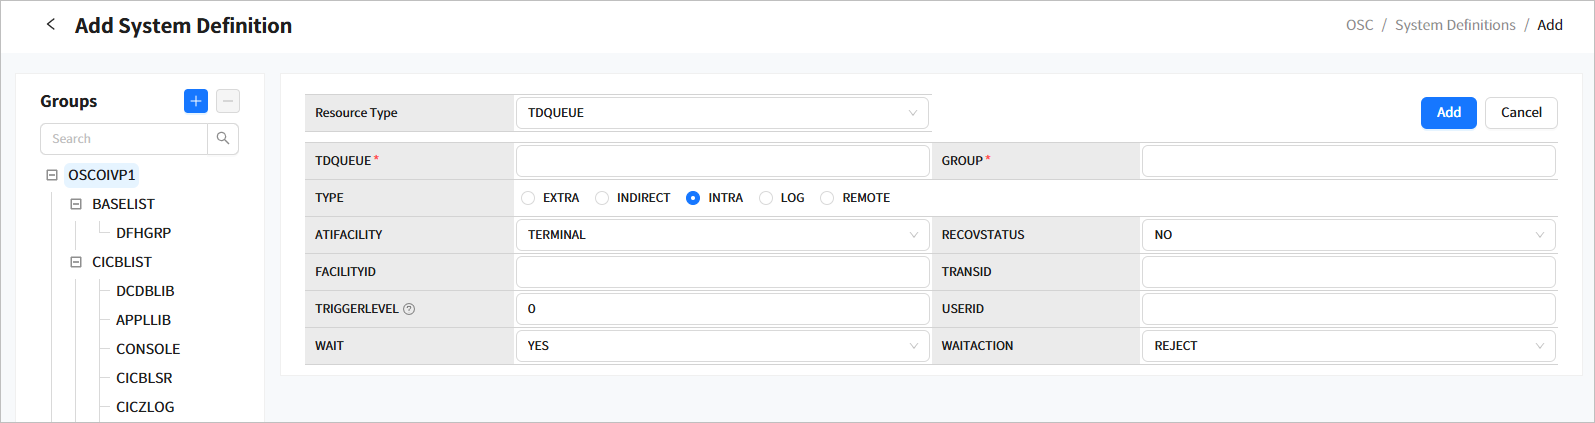The width and height of the screenshot is (1595, 423).
Task: Select the INDIRECT type radio button
Action: [602, 198]
